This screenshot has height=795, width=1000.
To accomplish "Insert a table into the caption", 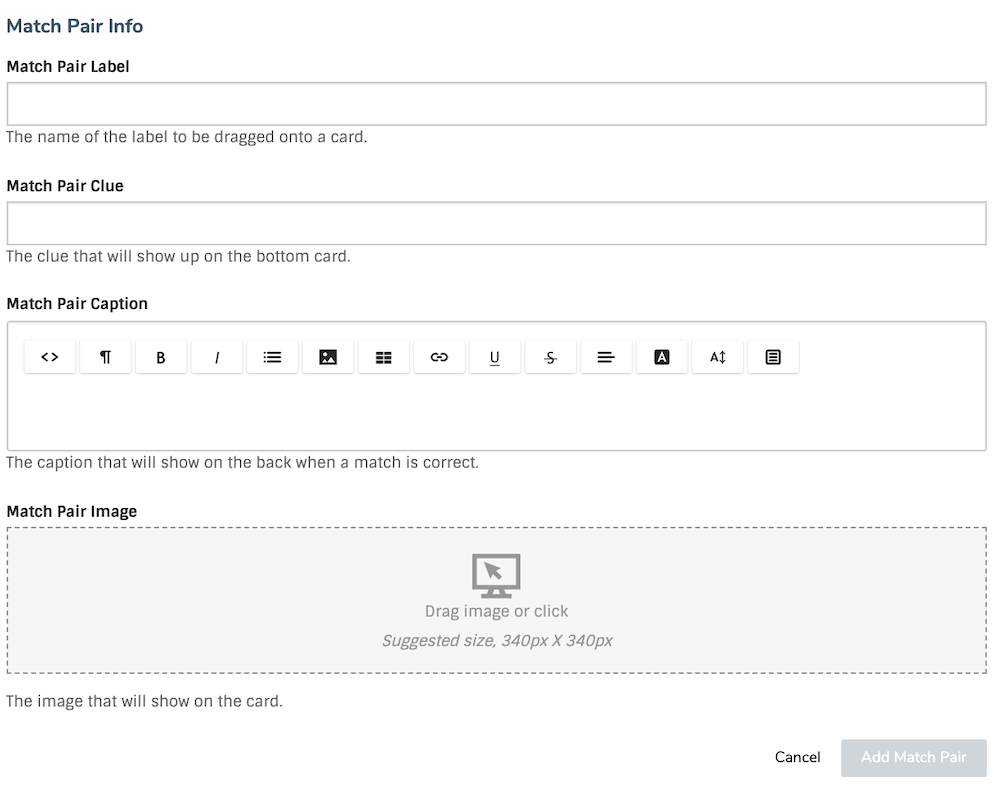I will pyautogui.click(x=384, y=356).
